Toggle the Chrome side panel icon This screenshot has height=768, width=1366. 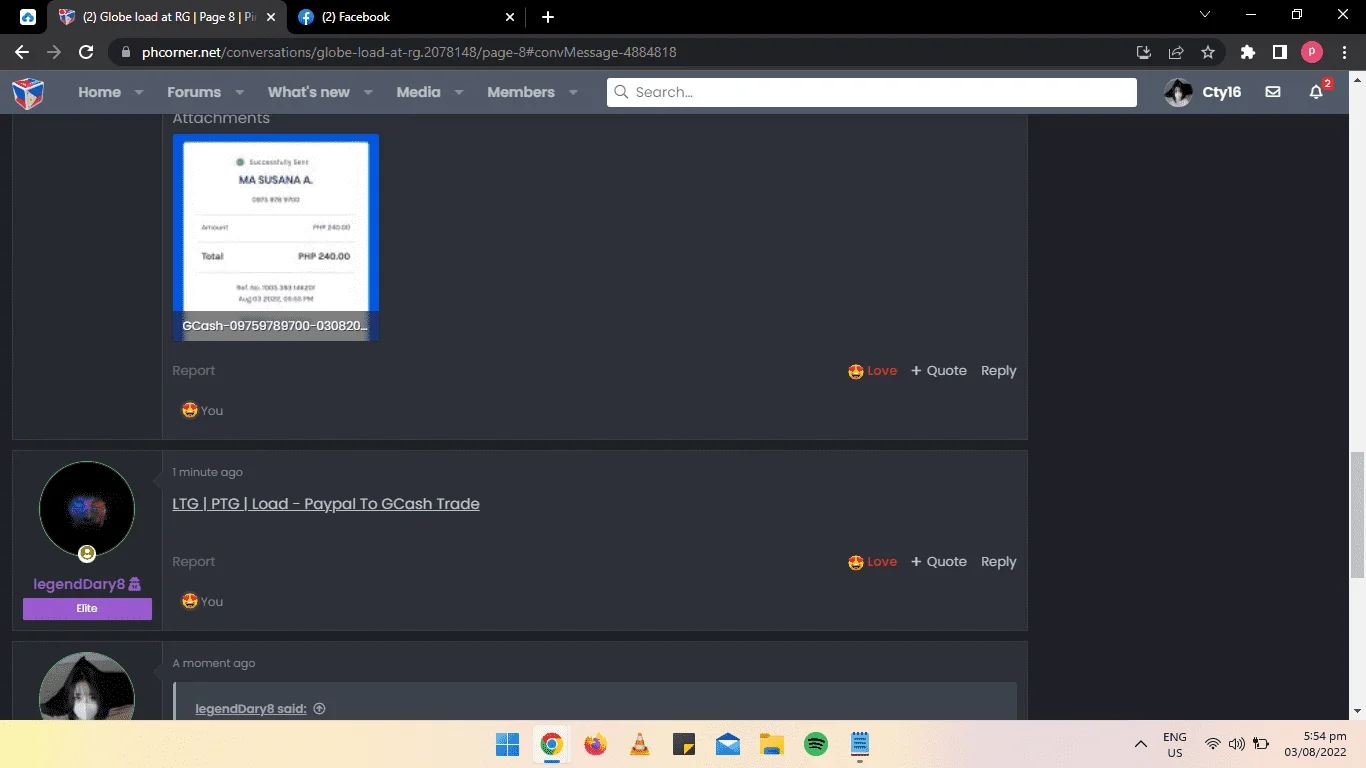tap(1279, 52)
